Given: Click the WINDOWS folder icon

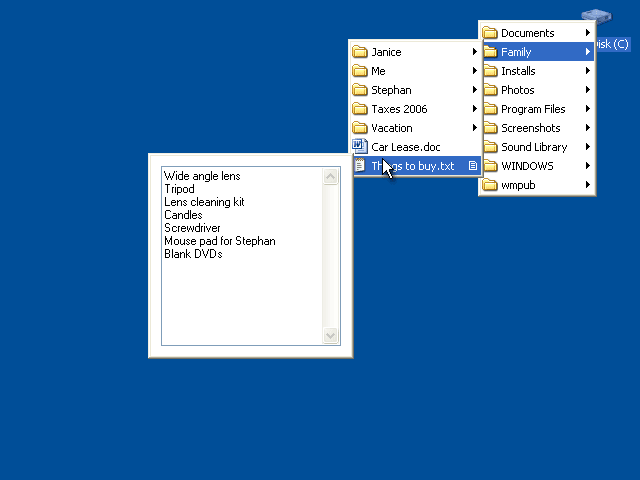Looking at the screenshot, I should (490, 166).
